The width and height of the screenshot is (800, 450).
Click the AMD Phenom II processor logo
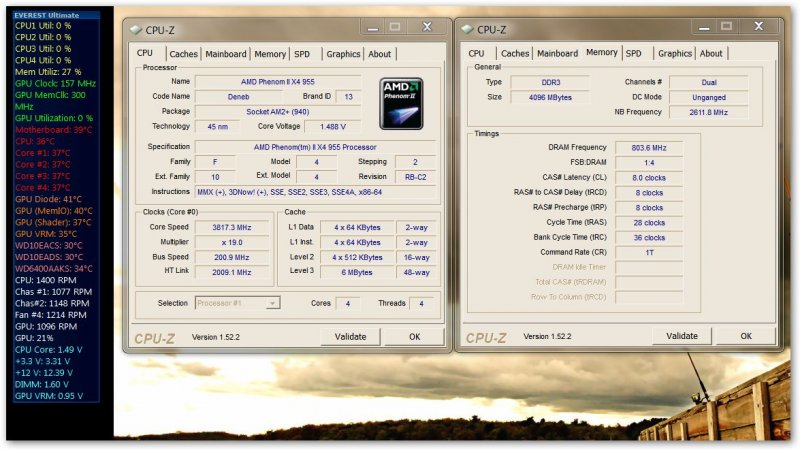[401, 104]
